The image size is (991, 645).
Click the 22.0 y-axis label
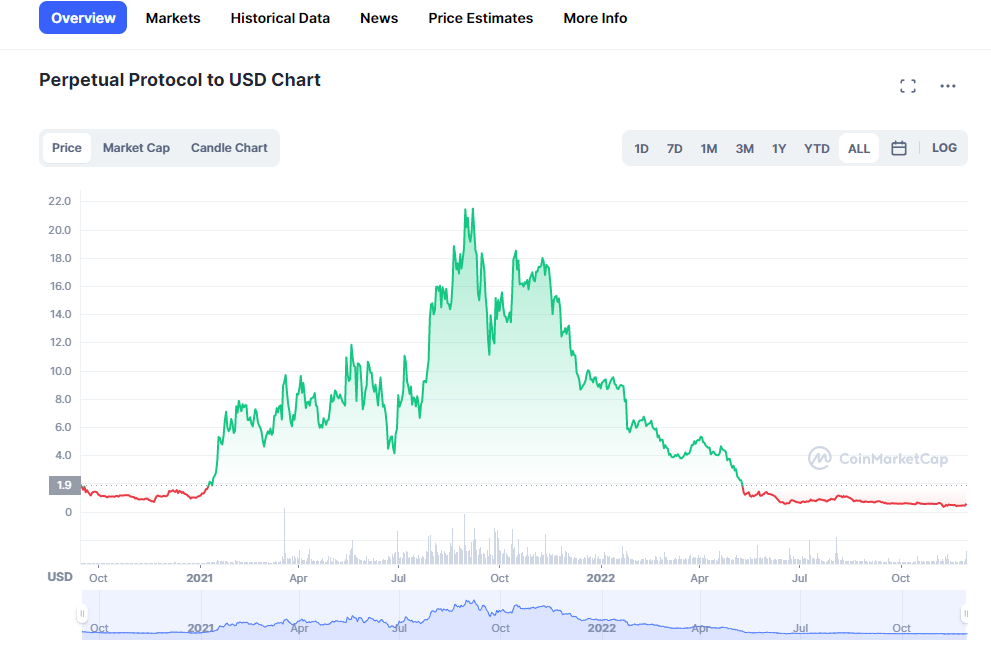pos(59,201)
